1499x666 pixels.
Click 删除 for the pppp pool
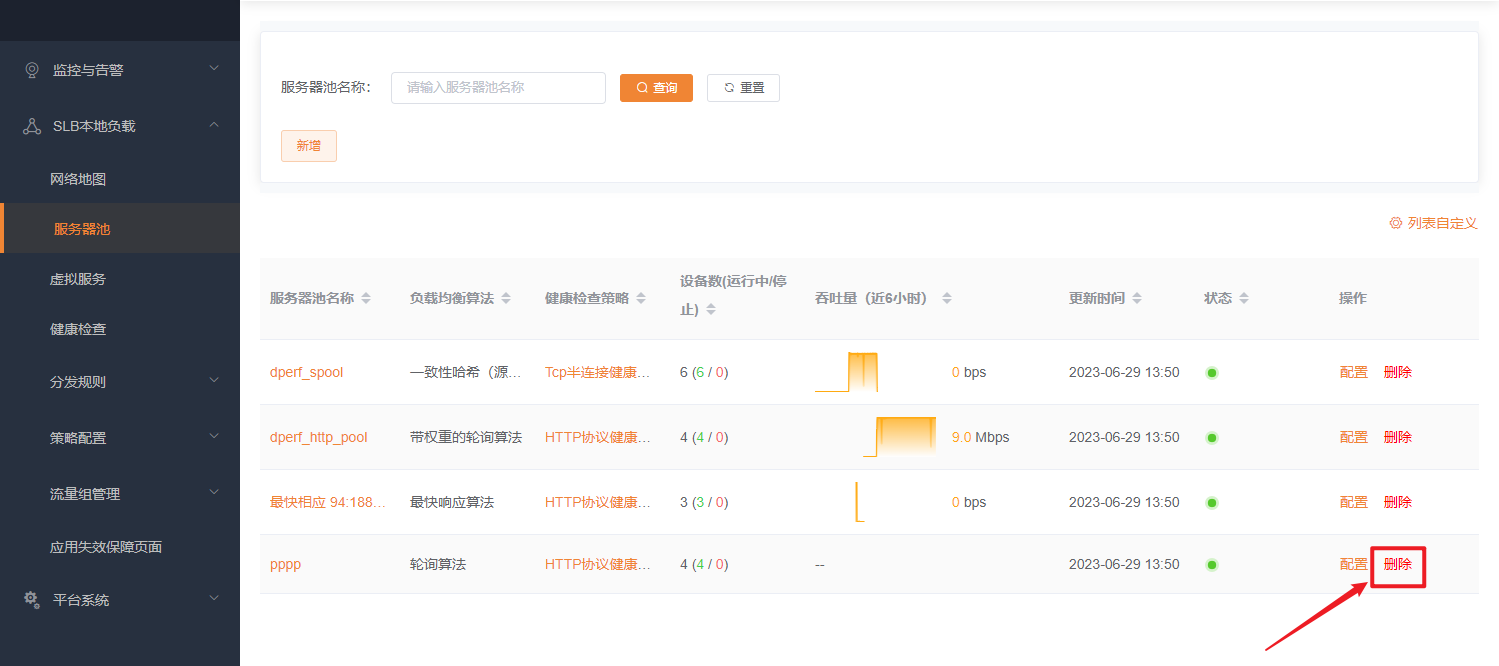pyautogui.click(x=1397, y=564)
